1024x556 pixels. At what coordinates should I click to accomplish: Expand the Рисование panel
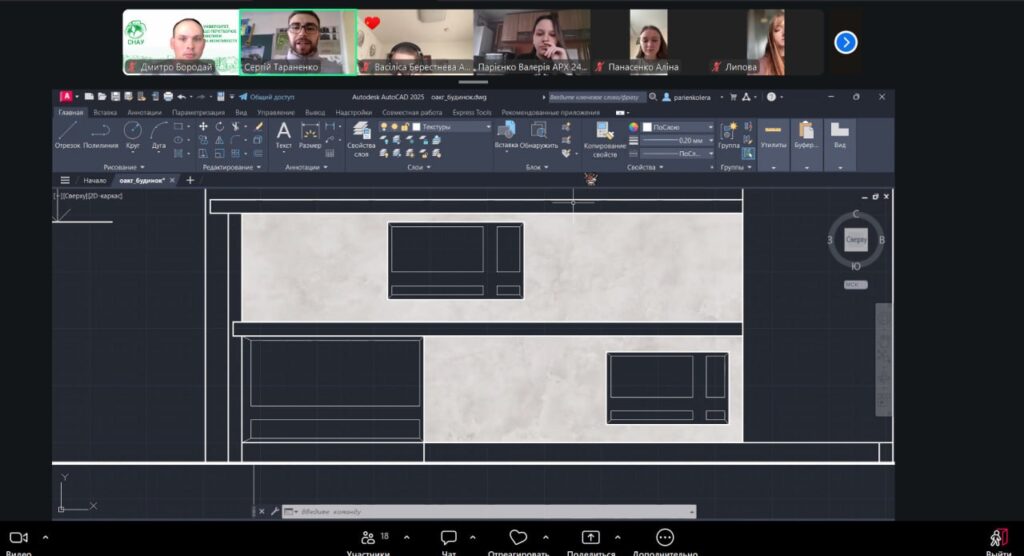pyautogui.click(x=123, y=167)
